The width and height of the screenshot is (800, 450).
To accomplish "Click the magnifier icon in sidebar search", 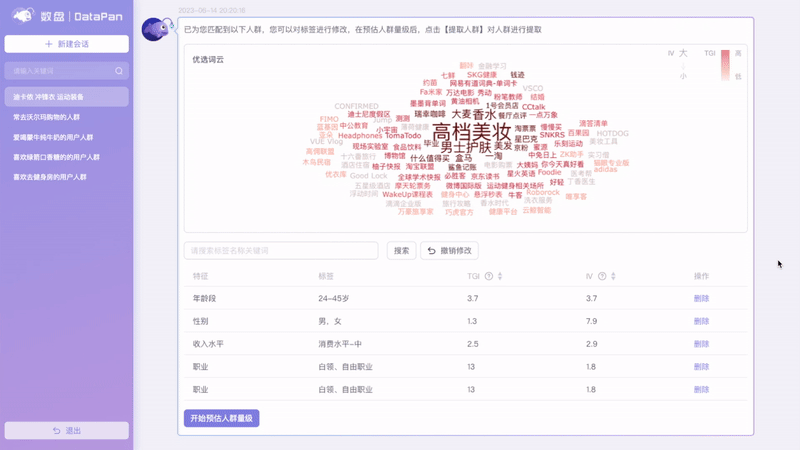I will [x=119, y=71].
